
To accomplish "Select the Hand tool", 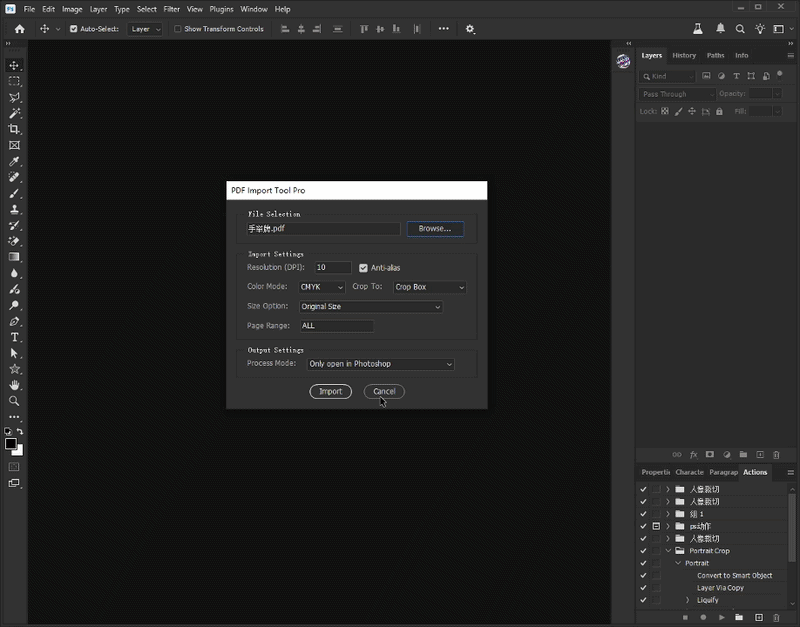I will [14, 385].
